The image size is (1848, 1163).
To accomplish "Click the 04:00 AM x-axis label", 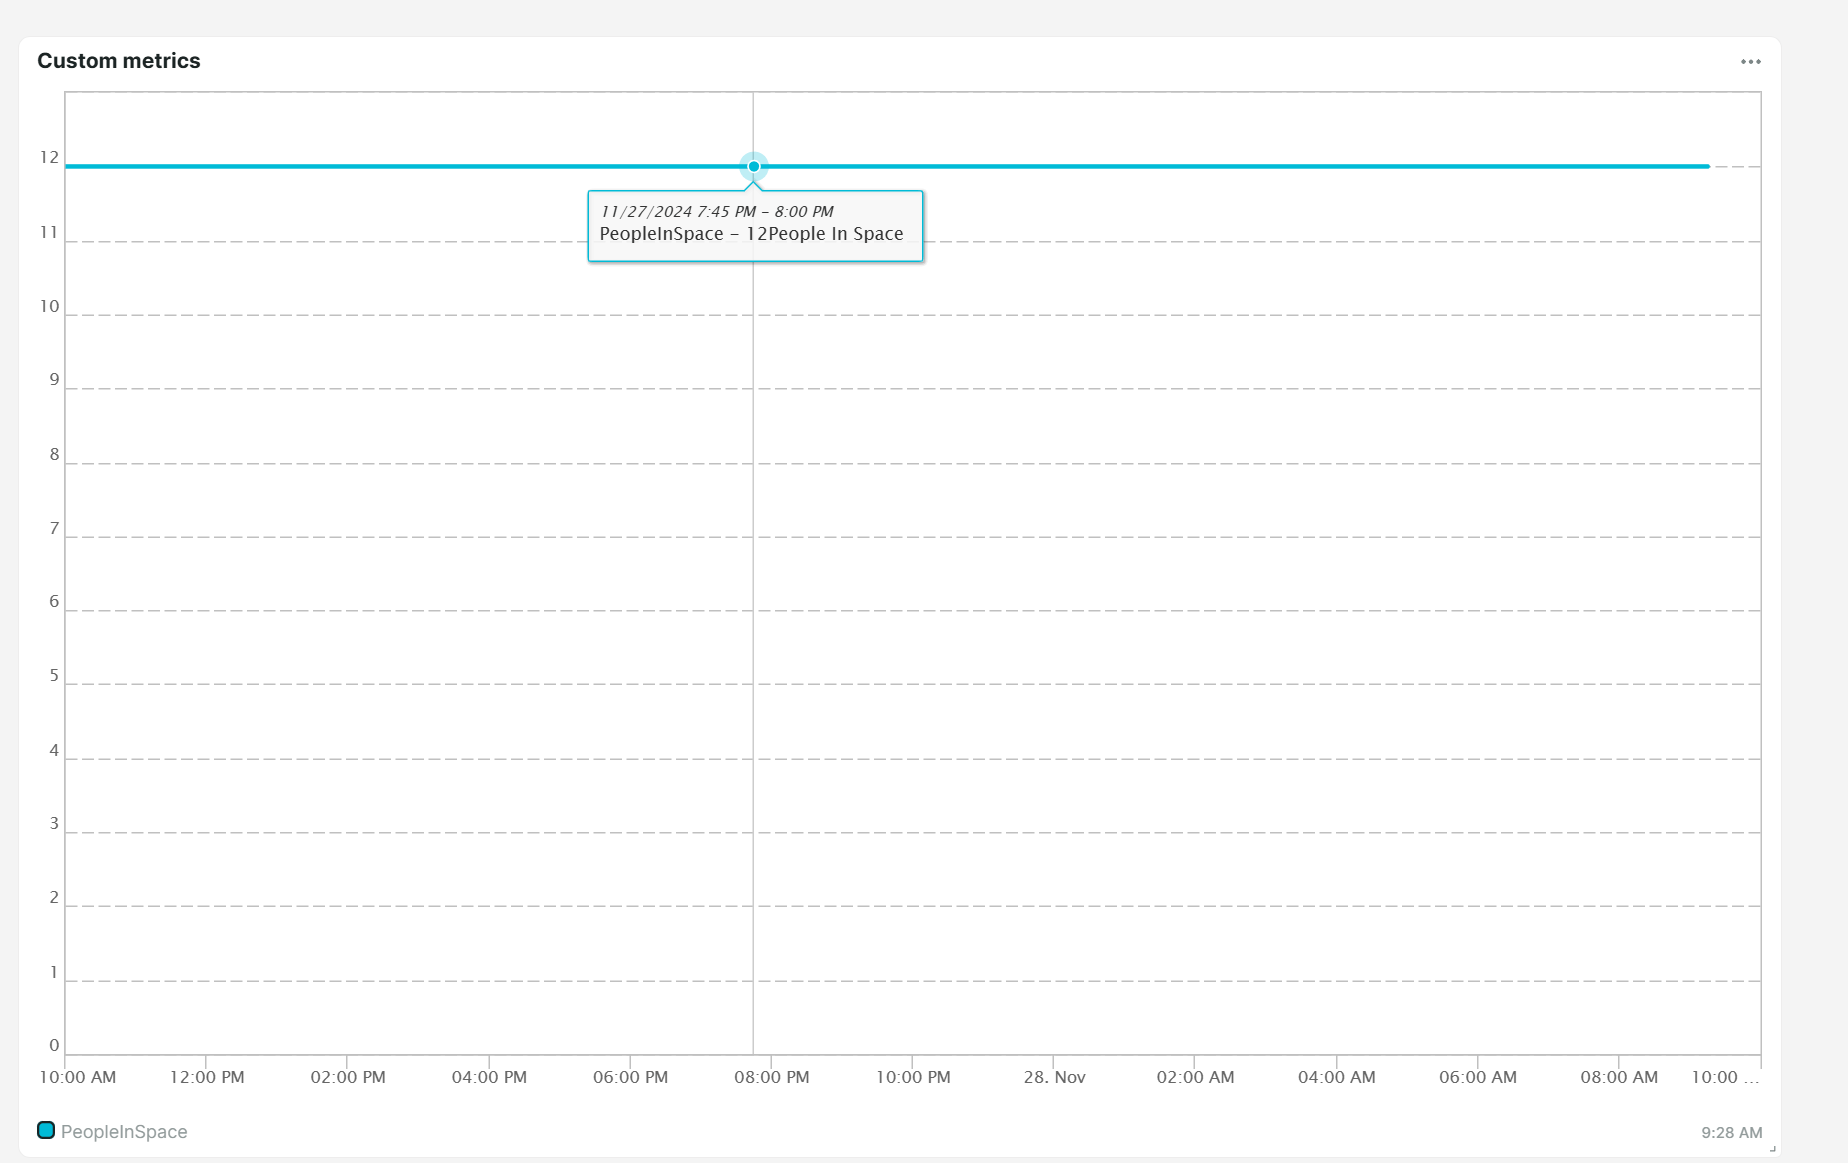I will point(1336,1077).
